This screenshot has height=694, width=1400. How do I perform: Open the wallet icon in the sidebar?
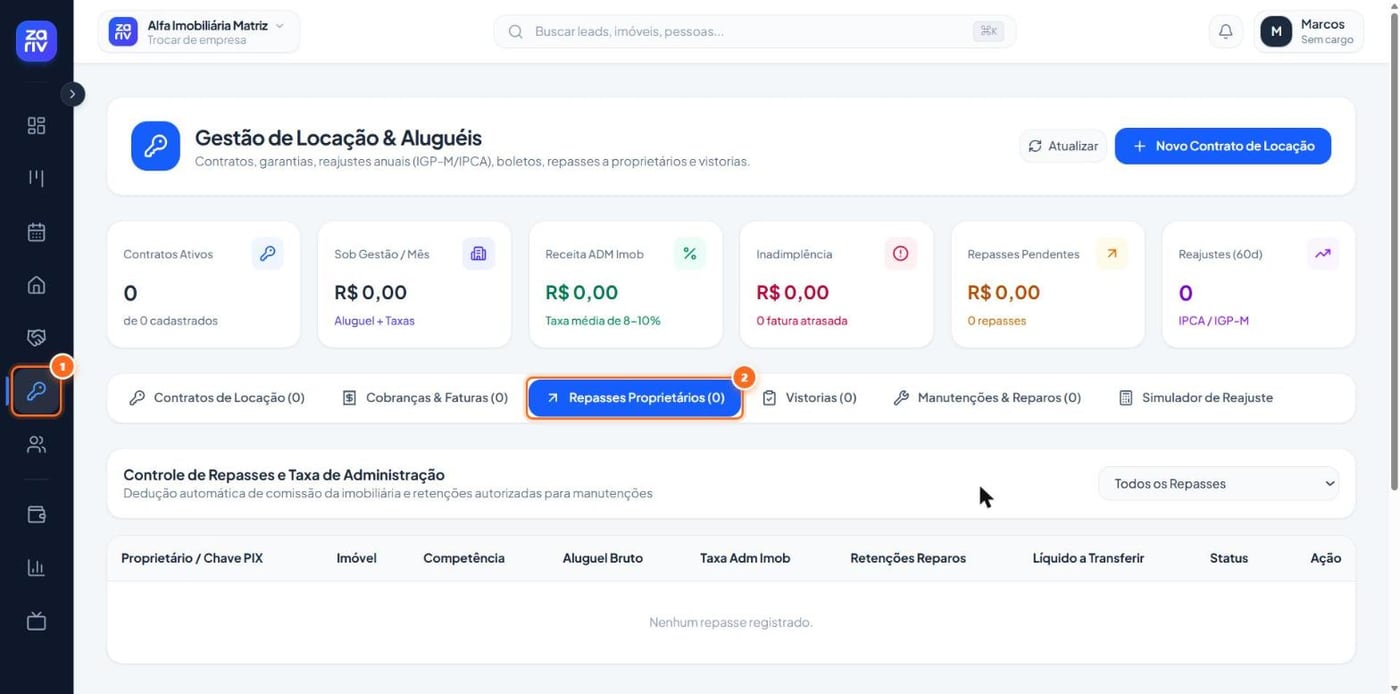36,515
